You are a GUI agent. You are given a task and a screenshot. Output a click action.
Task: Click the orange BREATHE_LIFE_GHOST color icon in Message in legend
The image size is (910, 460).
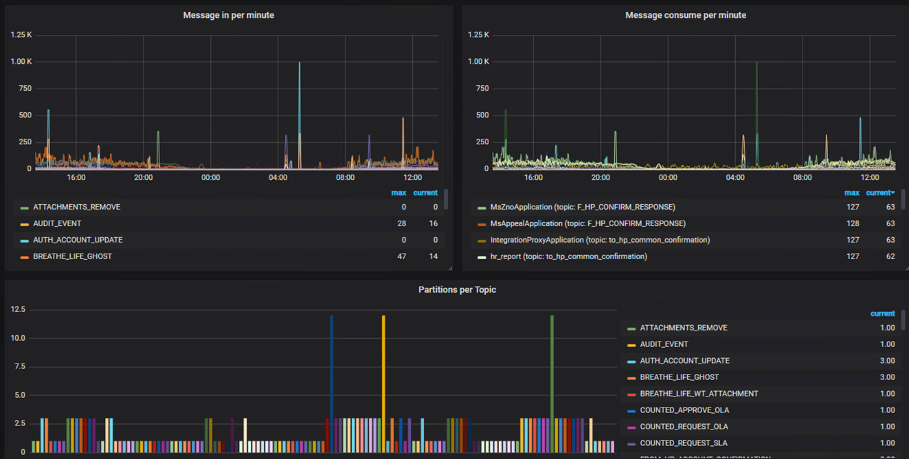tap(23, 257)
